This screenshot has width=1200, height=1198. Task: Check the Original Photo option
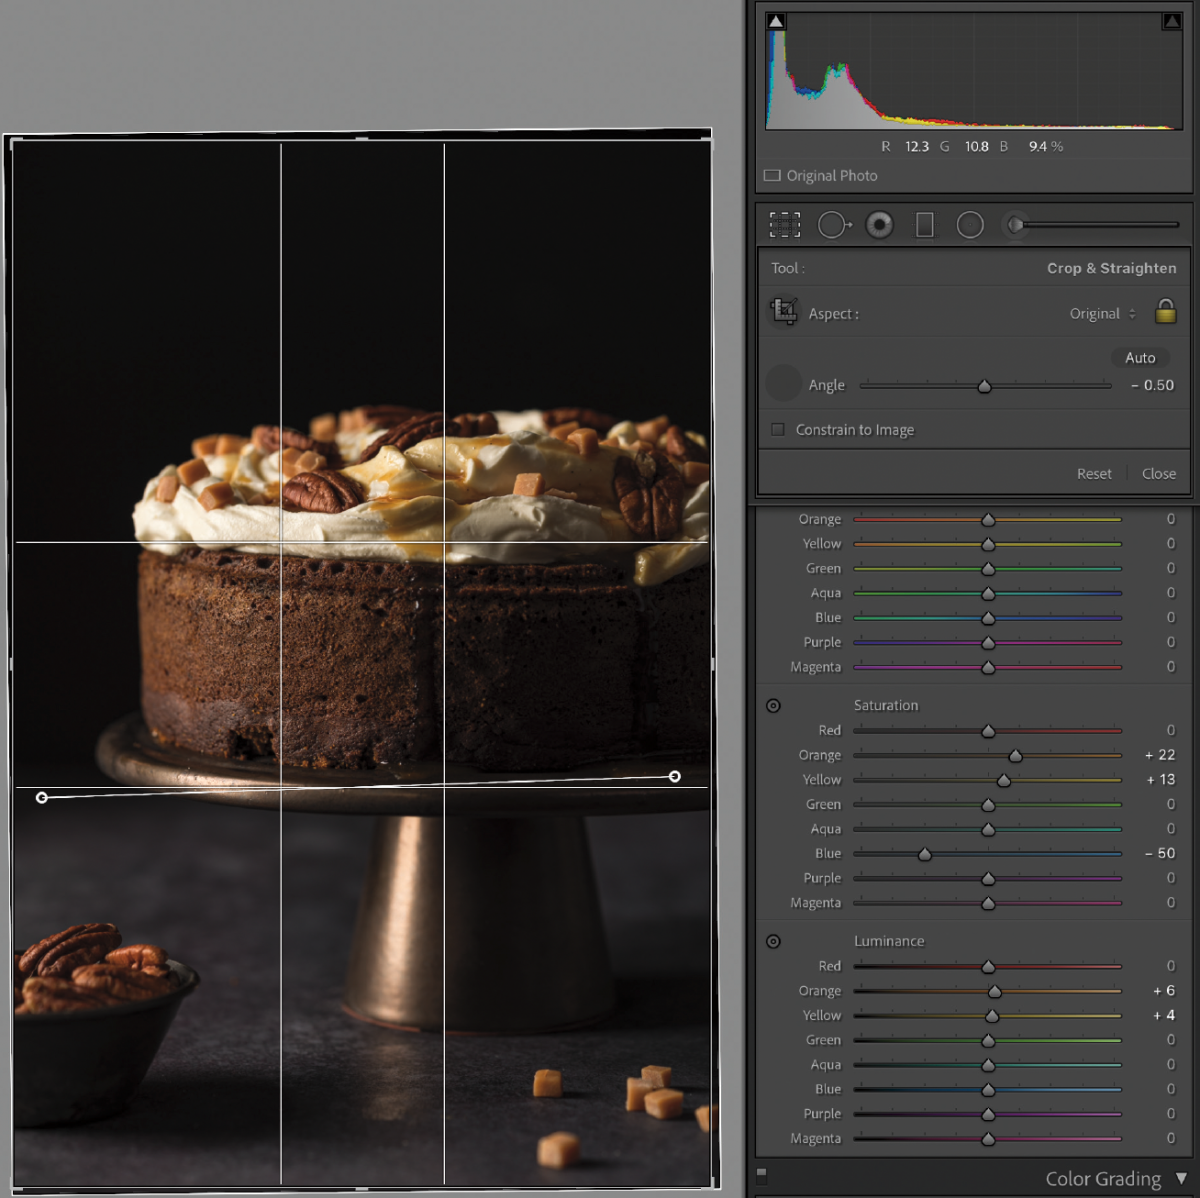(x=772, y=175)
